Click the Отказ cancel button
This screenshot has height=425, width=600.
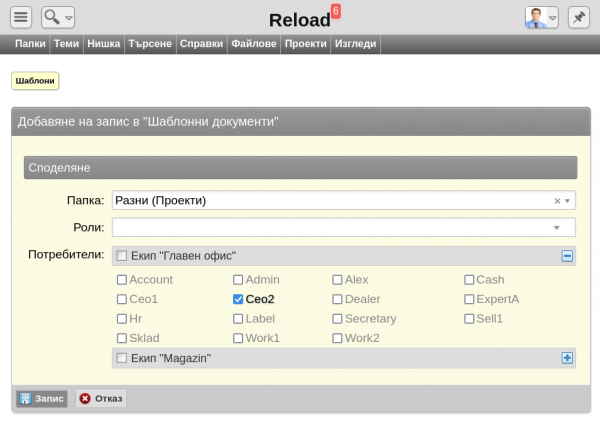pos(101,398)
